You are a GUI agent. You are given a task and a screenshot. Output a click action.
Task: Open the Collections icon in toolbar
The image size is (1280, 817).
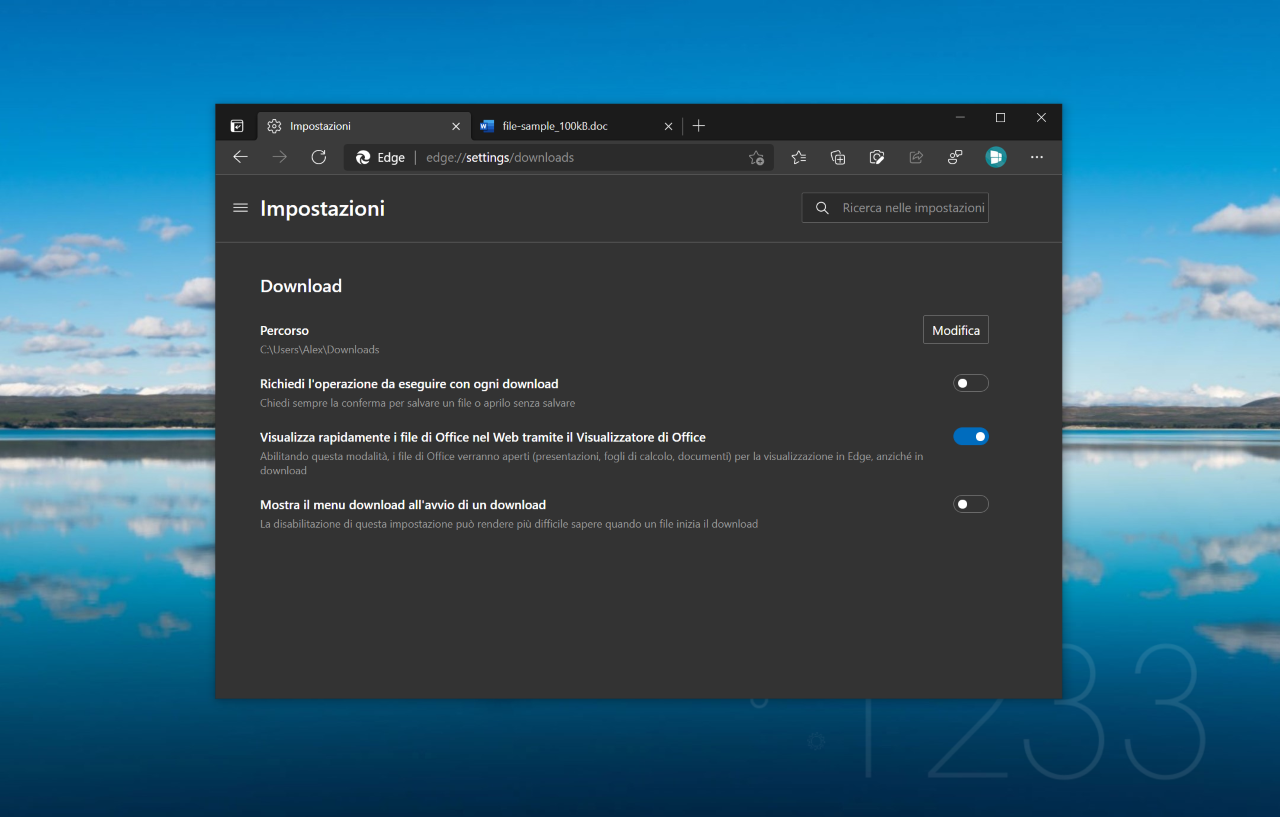pos(838,157)
